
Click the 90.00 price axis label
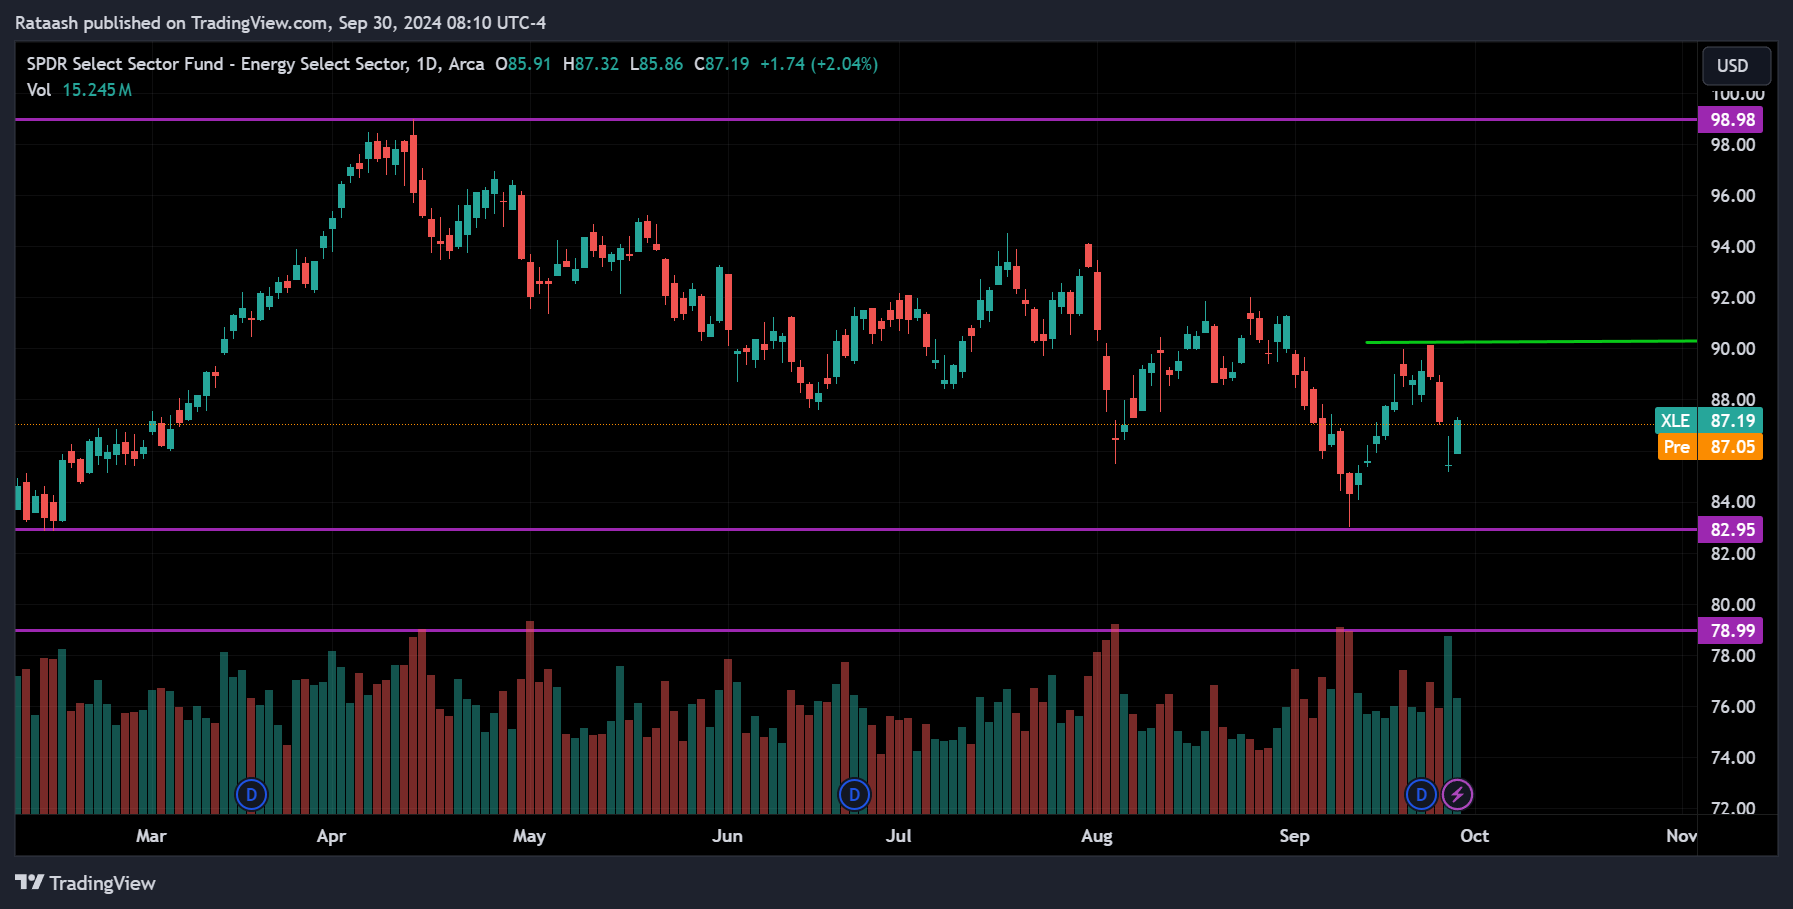point(1733,349)
